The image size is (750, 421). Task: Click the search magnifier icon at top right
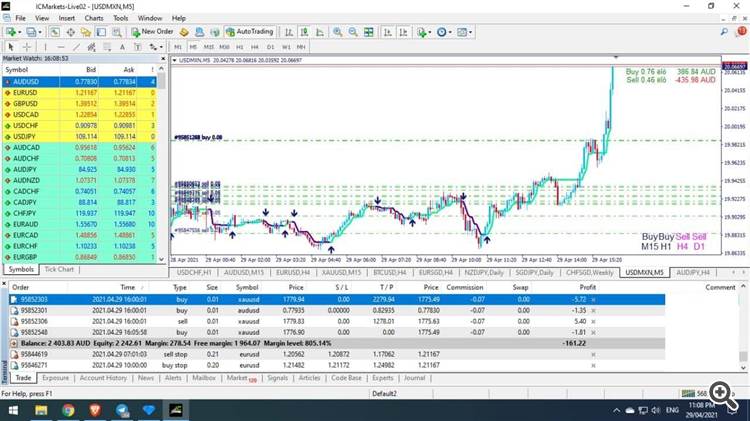click(x=724, y=32)
